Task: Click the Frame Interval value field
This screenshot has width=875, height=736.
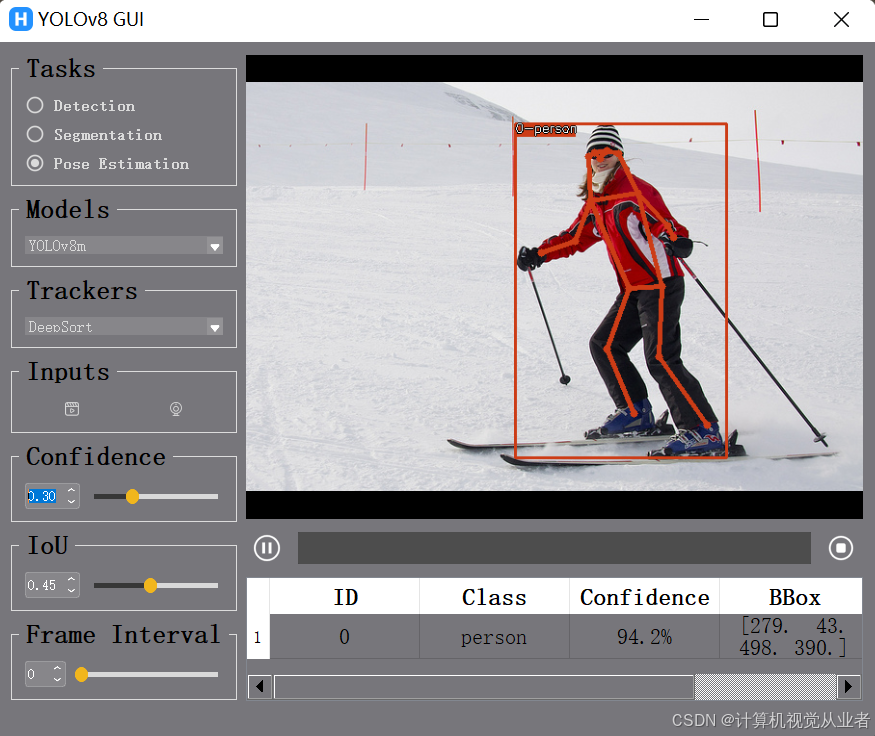Action: tap(38, 674)
